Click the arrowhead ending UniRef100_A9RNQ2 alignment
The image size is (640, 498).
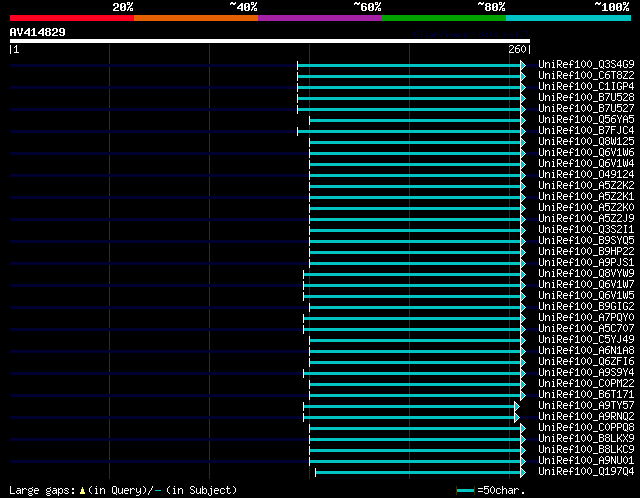click(517, 418)
